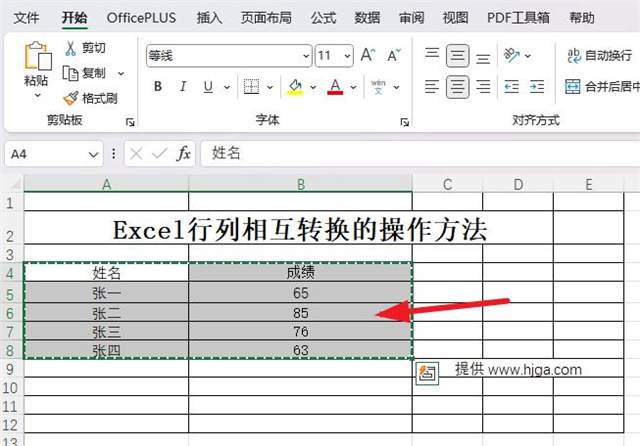Viewport: 640px width, 446px height.
Task: Open font settings dialog launcher
Action: coord(404,122)
